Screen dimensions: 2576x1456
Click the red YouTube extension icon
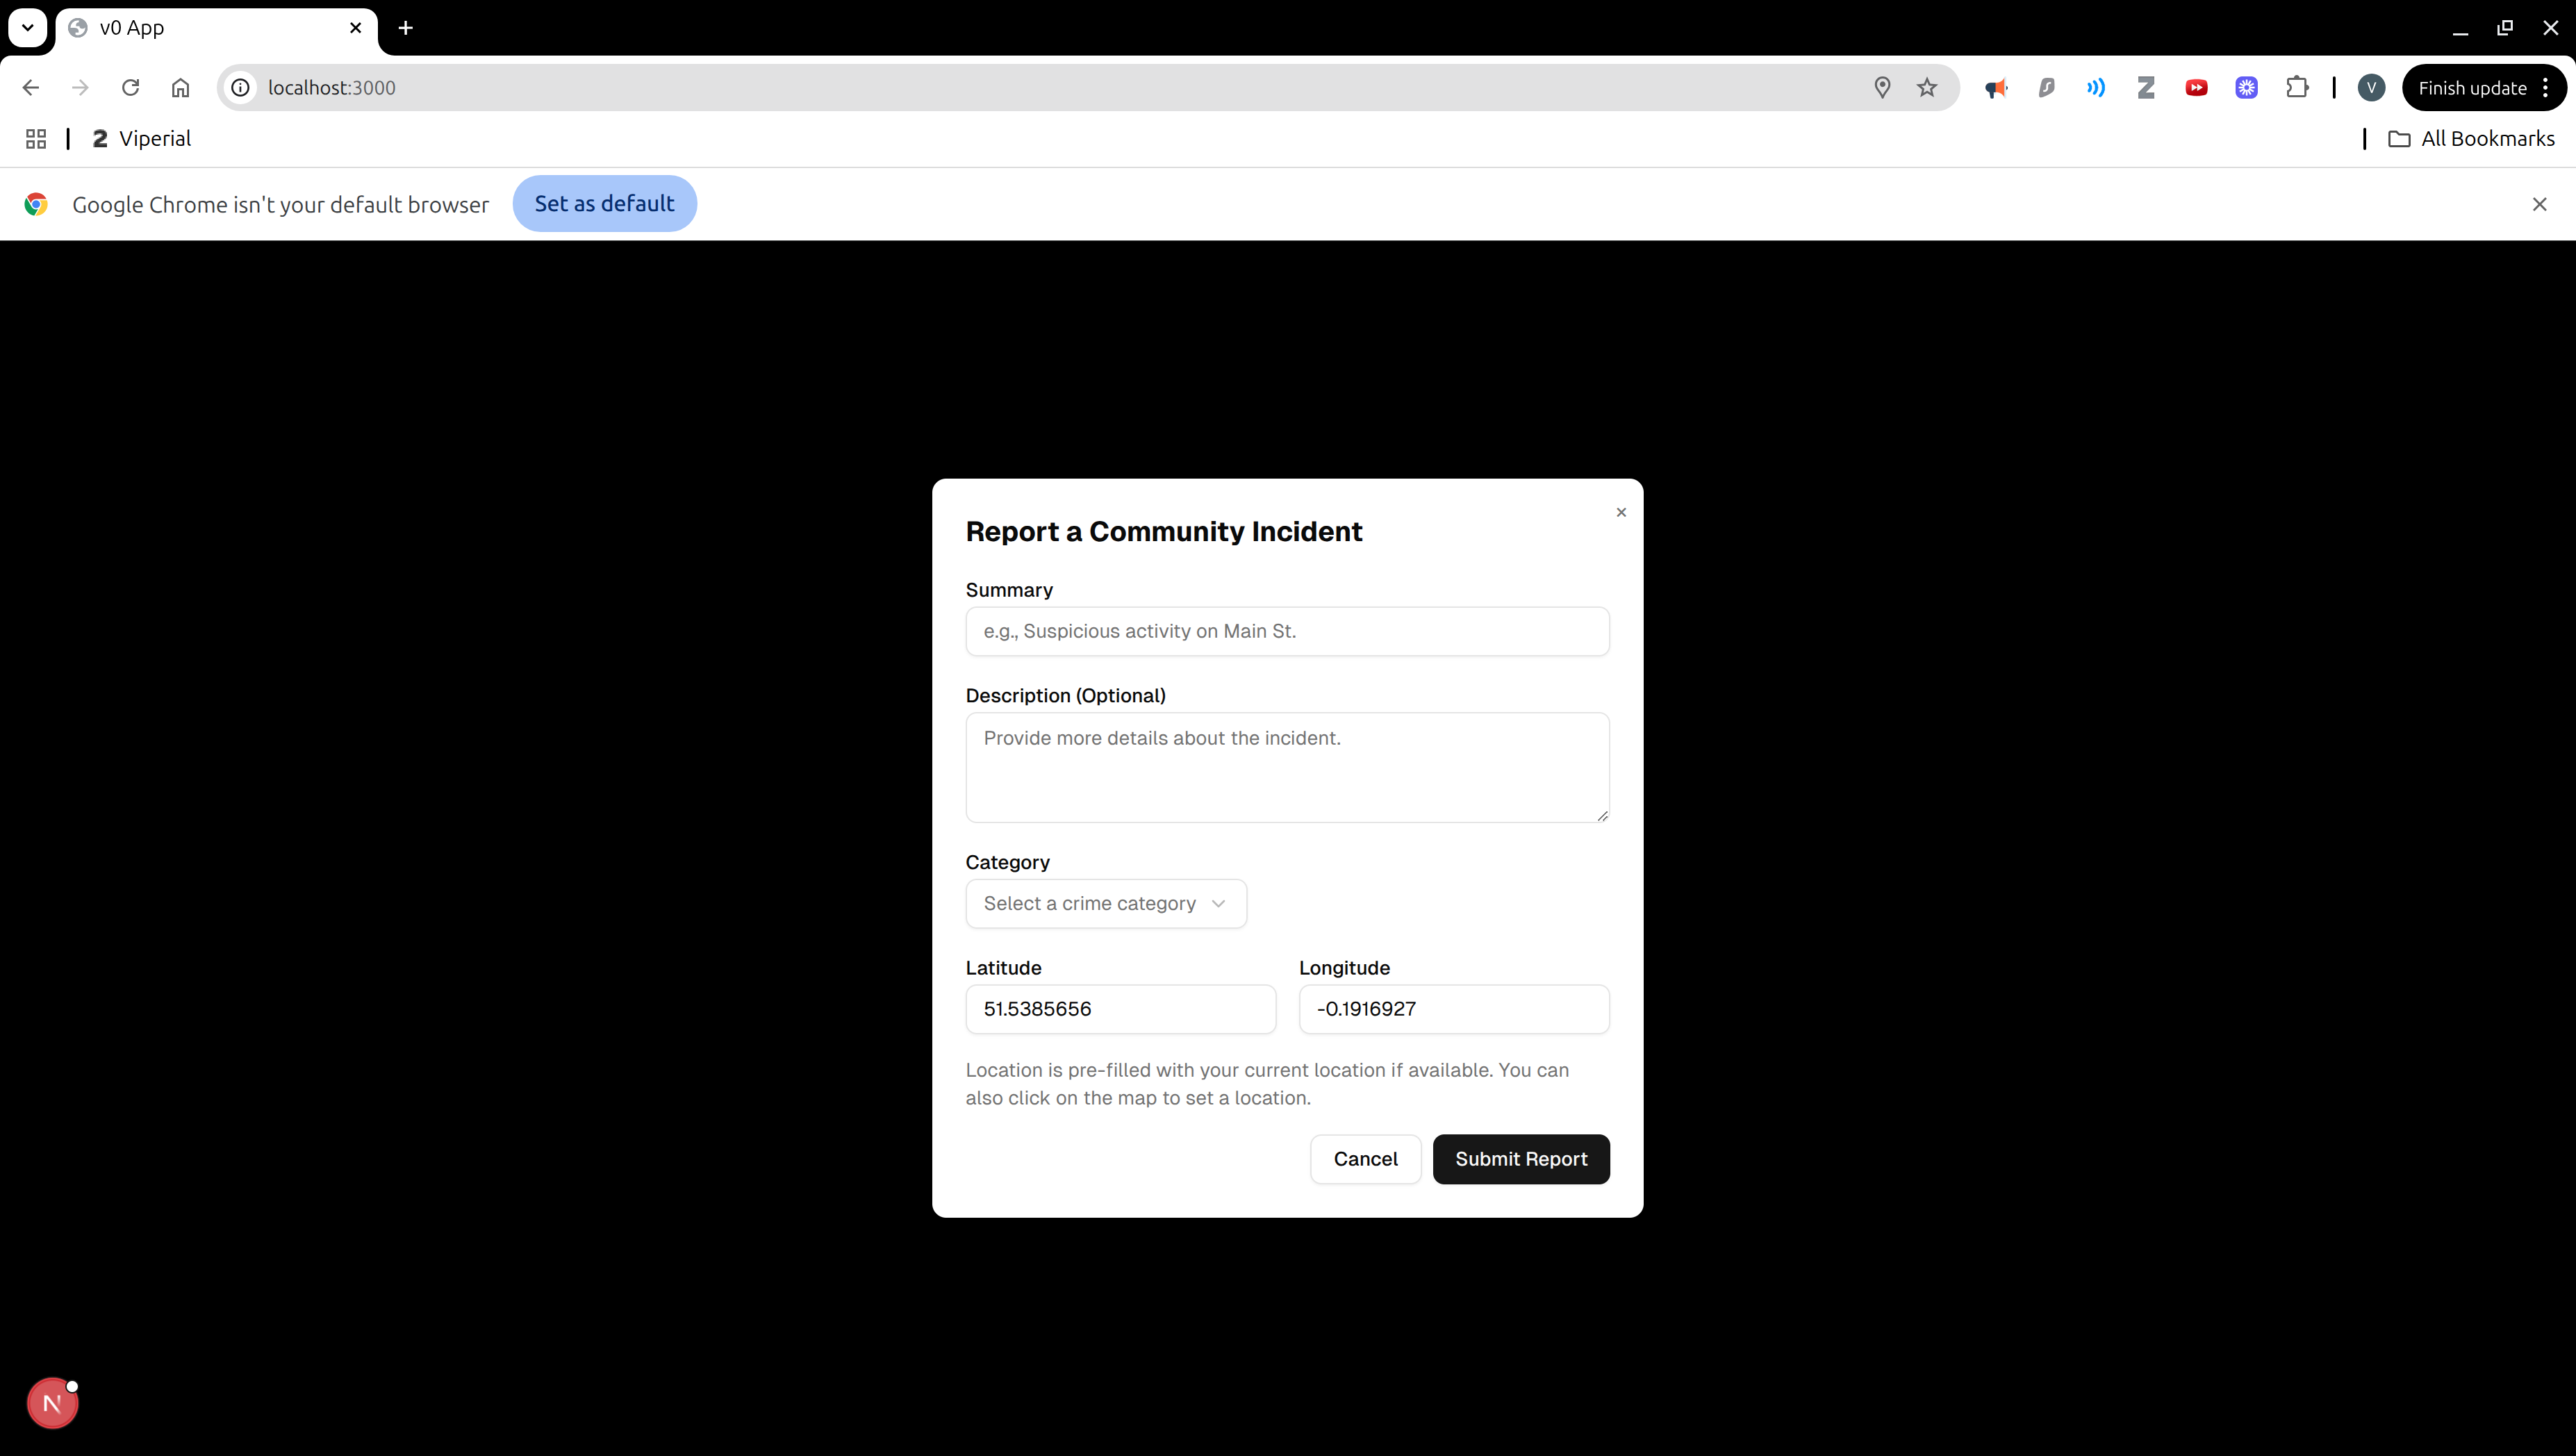2196,88
